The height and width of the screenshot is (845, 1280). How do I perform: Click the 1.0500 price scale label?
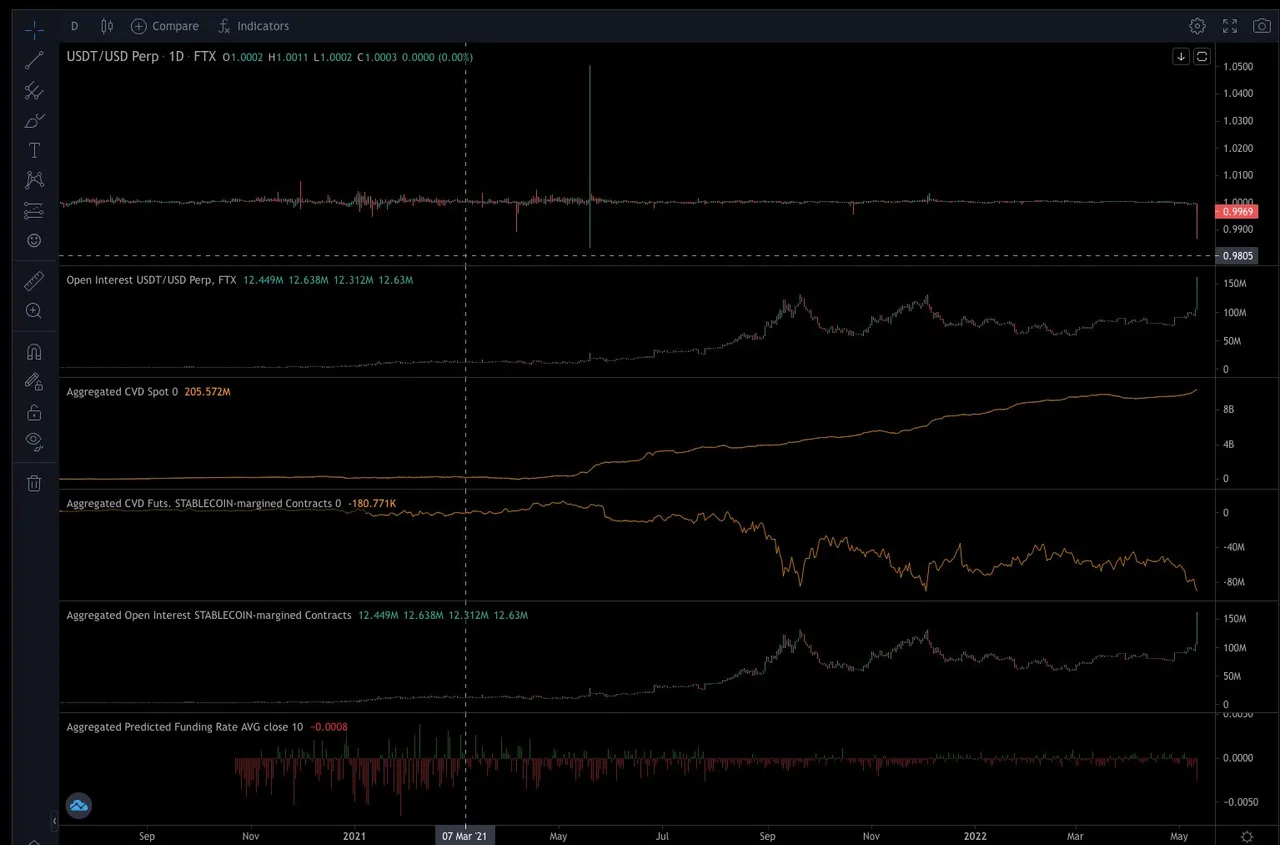click(x=1238, y=67)
